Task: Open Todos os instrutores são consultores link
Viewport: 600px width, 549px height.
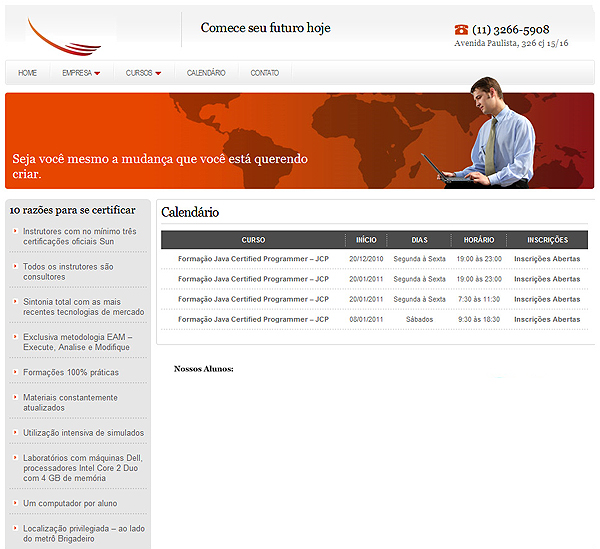Action: (68, 272)
